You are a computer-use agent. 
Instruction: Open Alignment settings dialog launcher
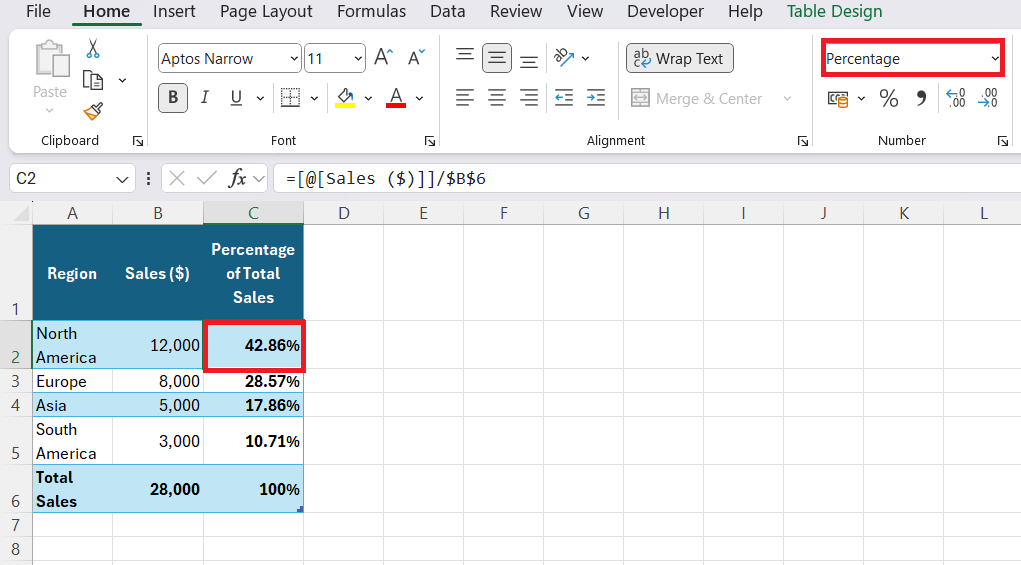pos(802,141)
